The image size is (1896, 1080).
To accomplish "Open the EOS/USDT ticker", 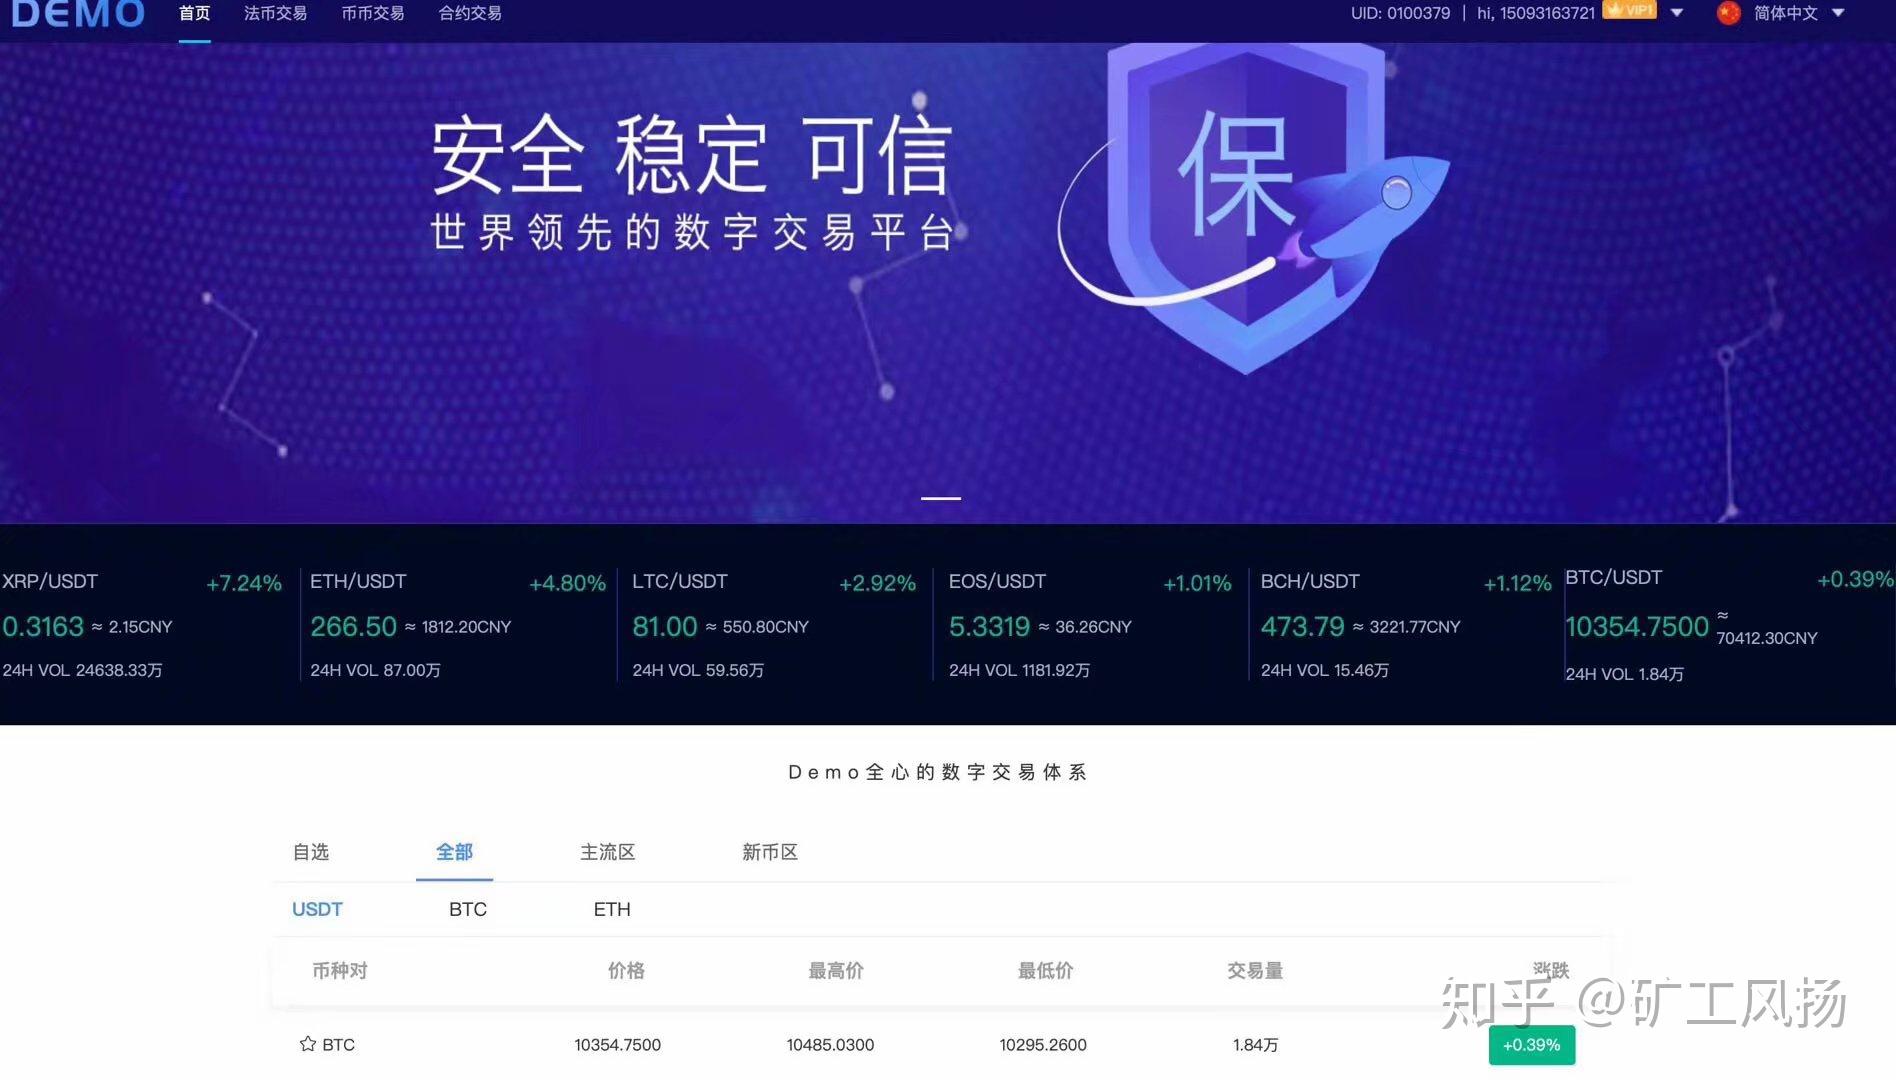I will tap(1090, 625).
